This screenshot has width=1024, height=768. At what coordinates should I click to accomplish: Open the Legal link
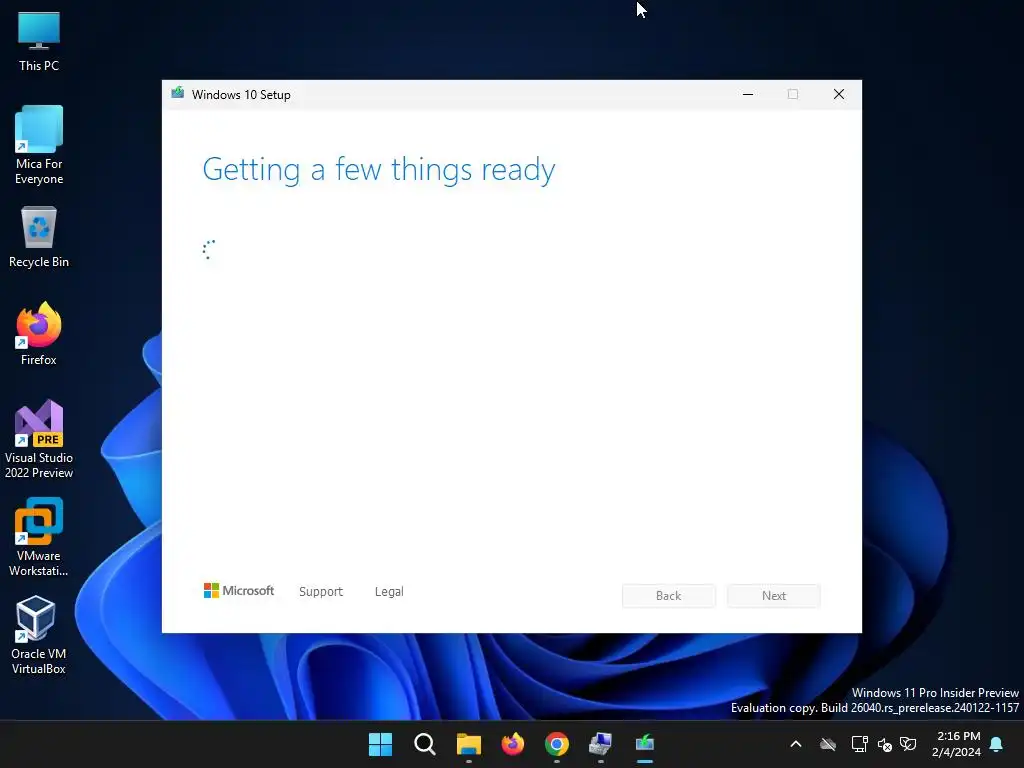pos(389,592)
